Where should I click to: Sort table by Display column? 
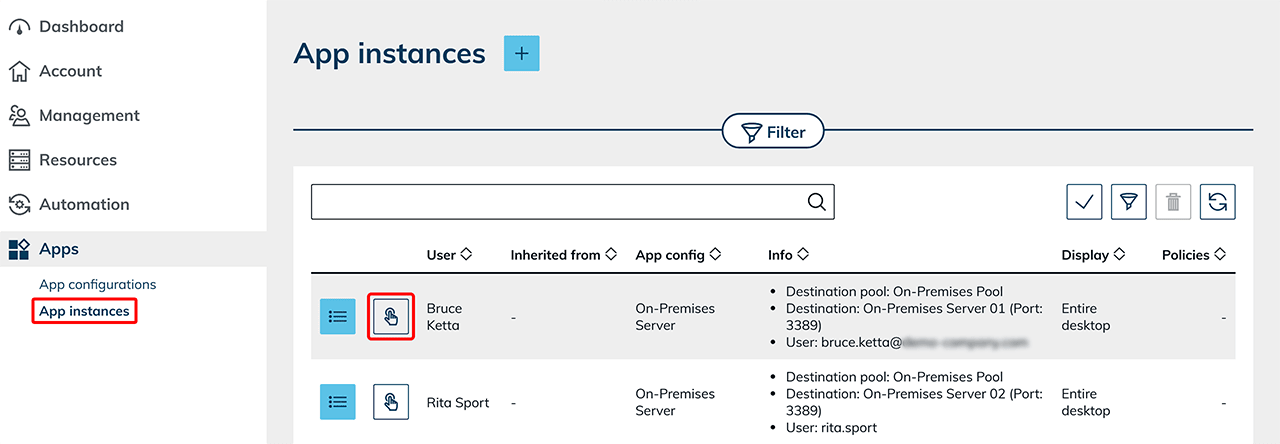coord(1095,255)
